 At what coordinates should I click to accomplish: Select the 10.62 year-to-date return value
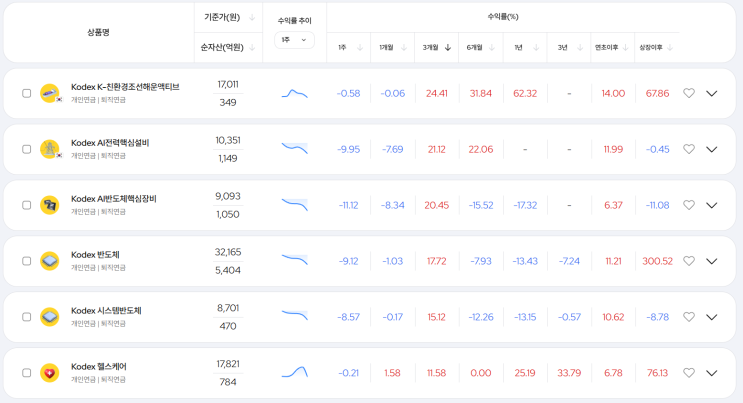(613, 317)
